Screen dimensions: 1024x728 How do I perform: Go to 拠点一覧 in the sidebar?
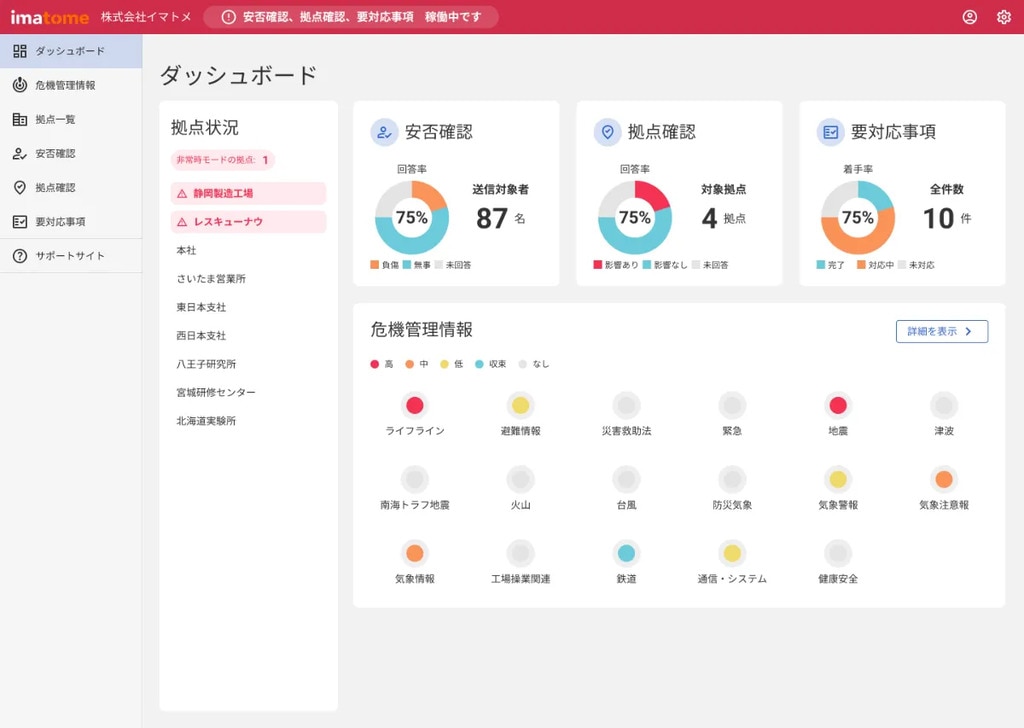[55, 119]
